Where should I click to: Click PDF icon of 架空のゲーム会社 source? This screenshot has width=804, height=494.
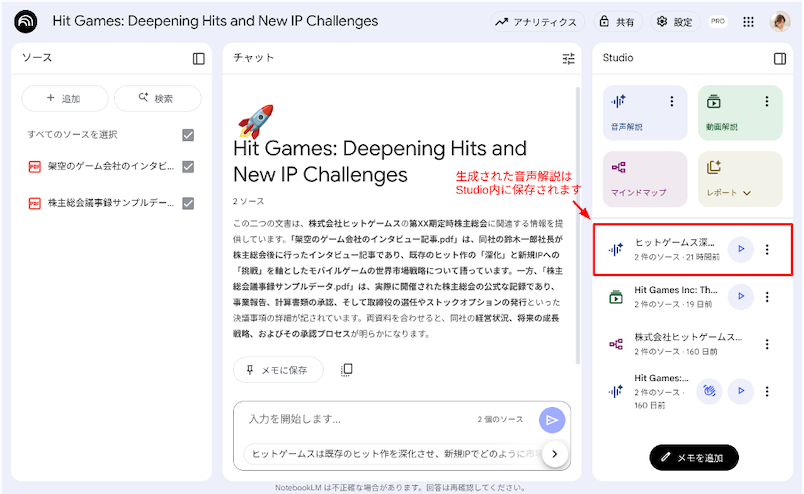point(34,167)
